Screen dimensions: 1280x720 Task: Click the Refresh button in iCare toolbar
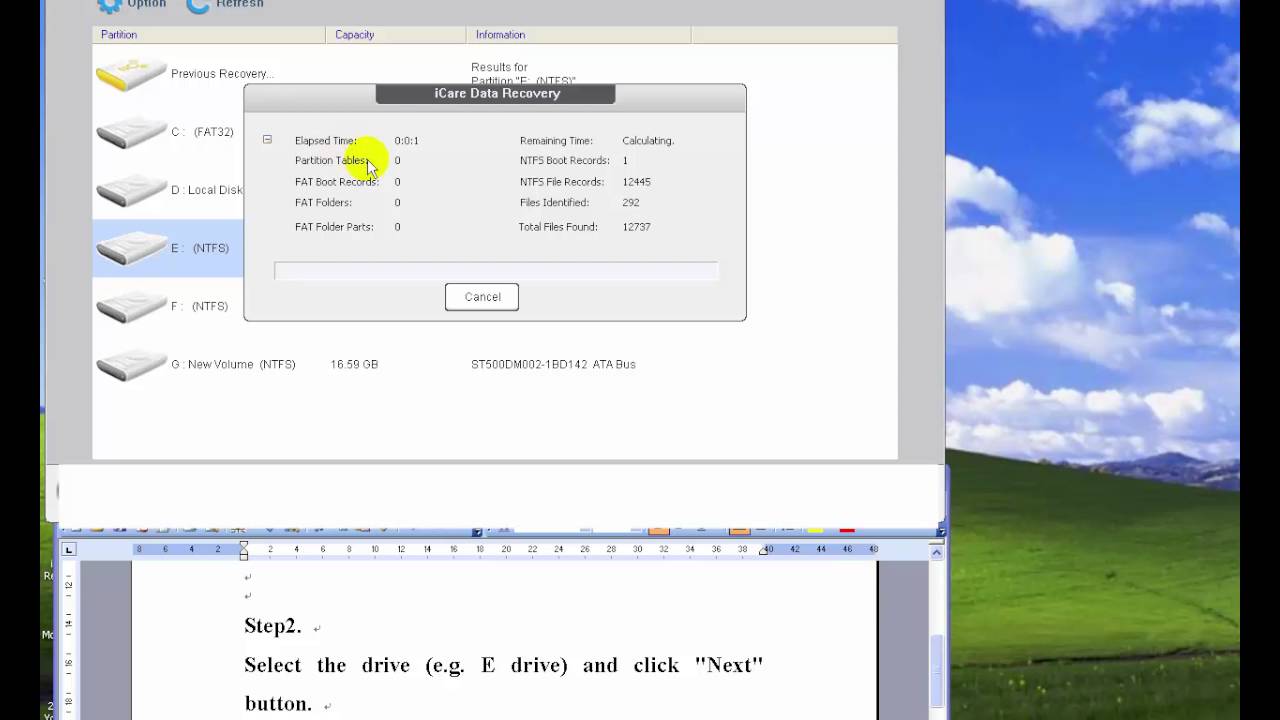(x=226, y=4)
